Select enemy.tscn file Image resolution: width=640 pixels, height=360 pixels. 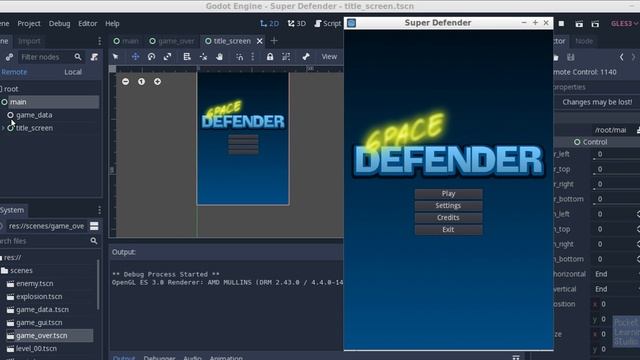(35, 284)
